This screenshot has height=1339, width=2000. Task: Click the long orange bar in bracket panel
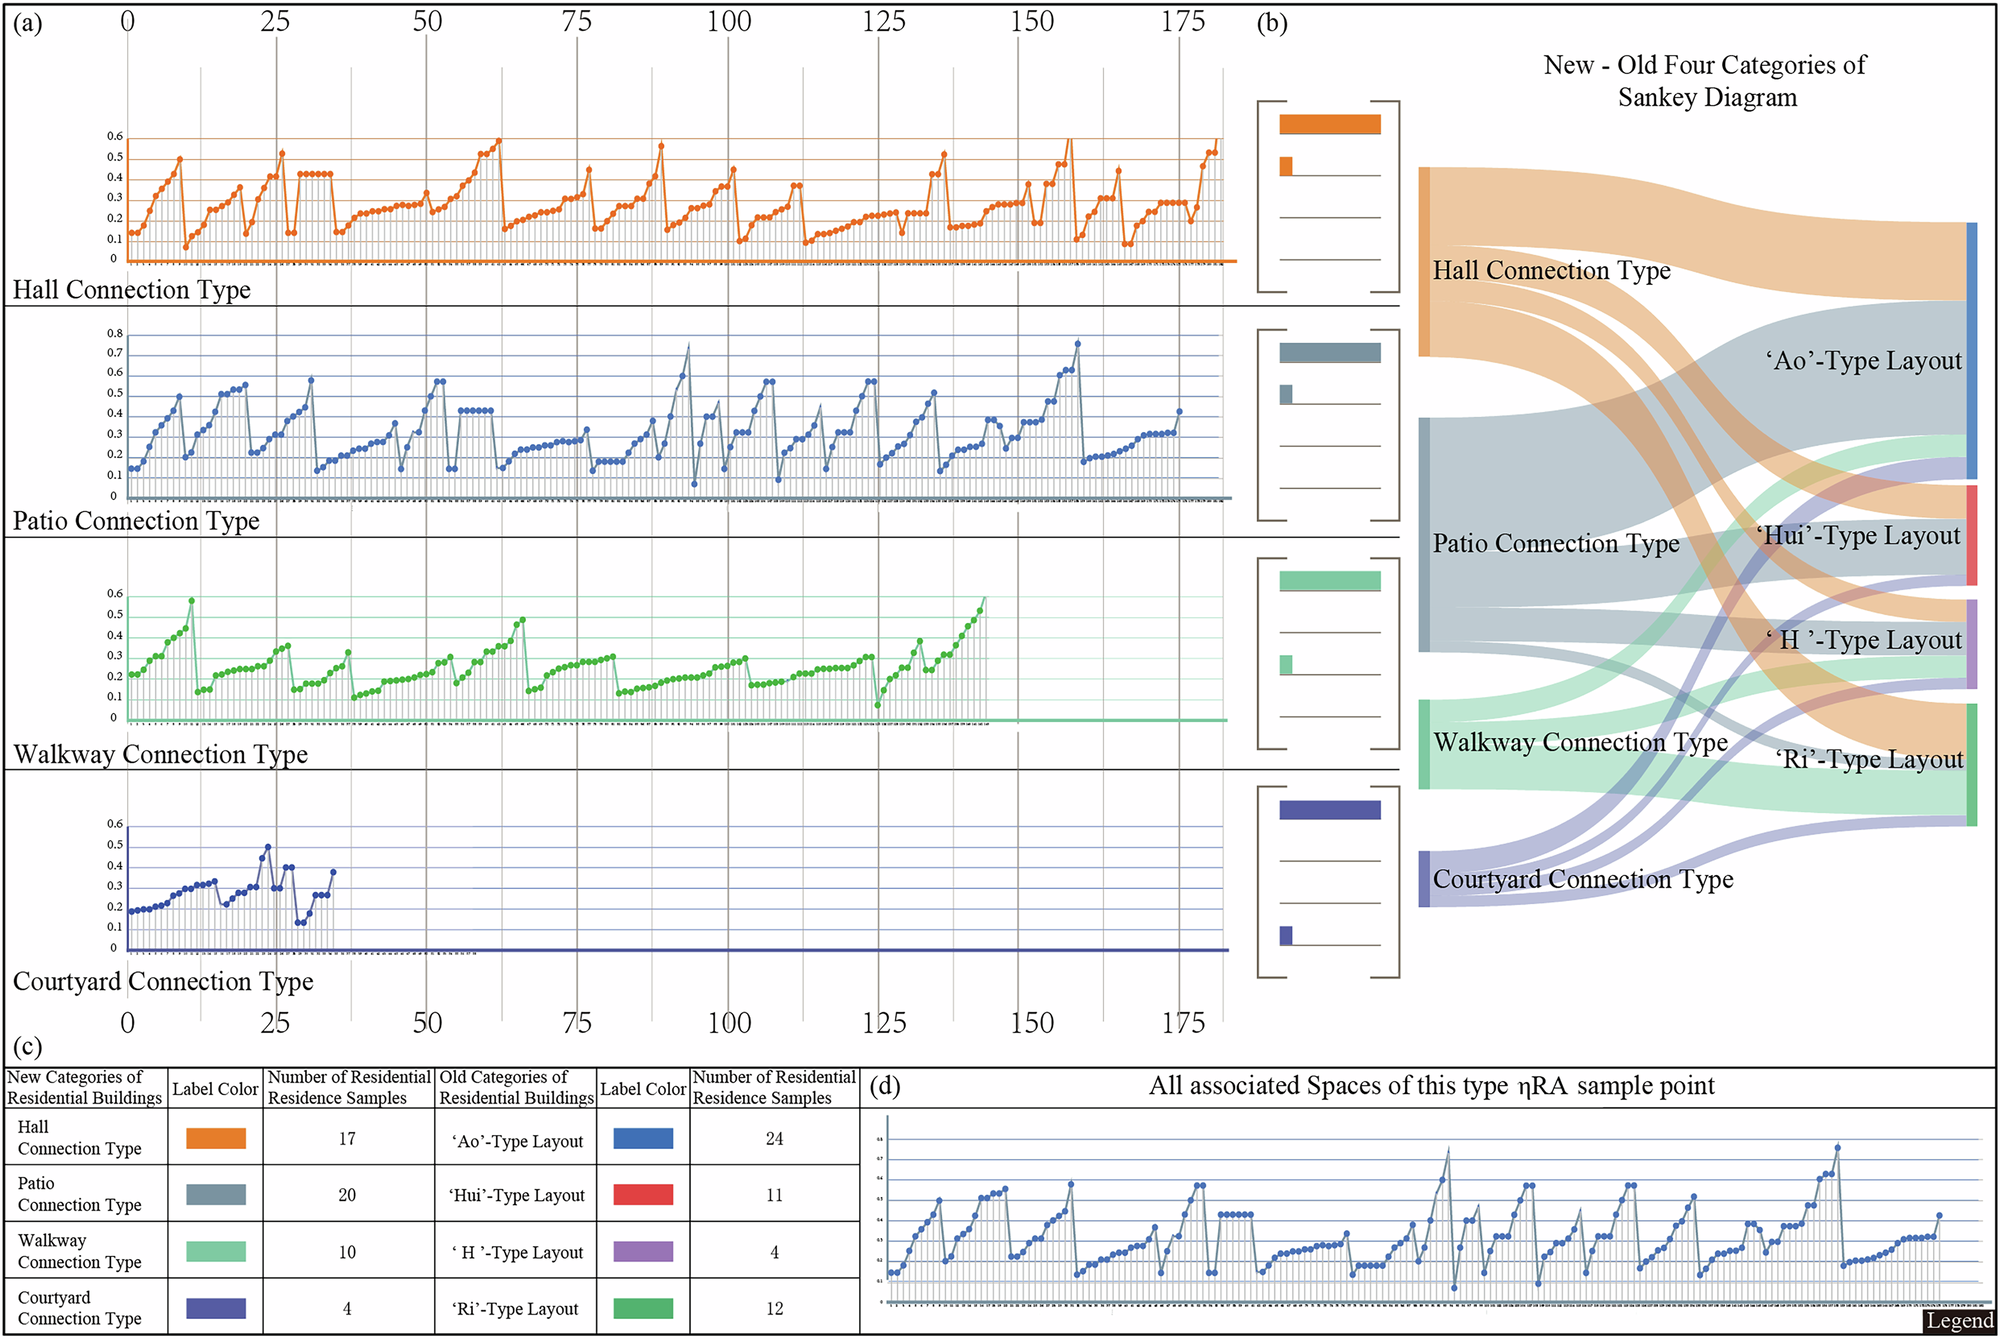[x=1329, y=124]
